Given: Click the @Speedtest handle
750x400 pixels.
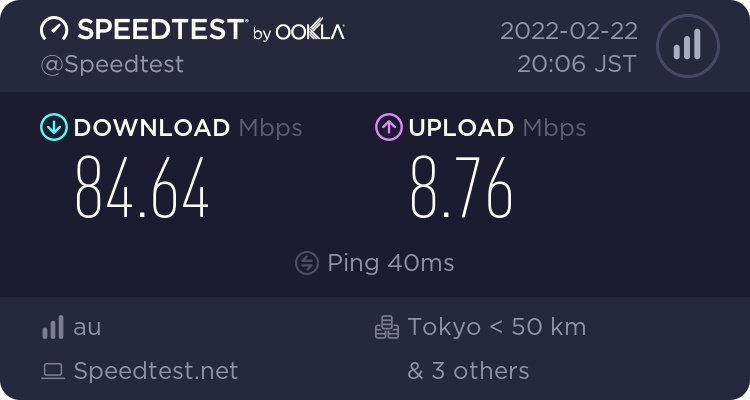Looking at the screenshot, I should 111,64.
